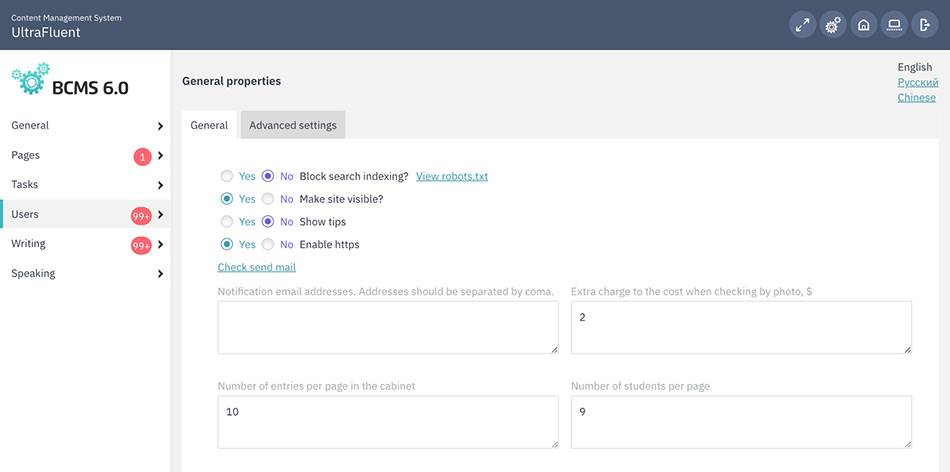This screenshot has height=472, width=950.
Task: Open the Speaking sidebar item
Action: coord(85,273)
